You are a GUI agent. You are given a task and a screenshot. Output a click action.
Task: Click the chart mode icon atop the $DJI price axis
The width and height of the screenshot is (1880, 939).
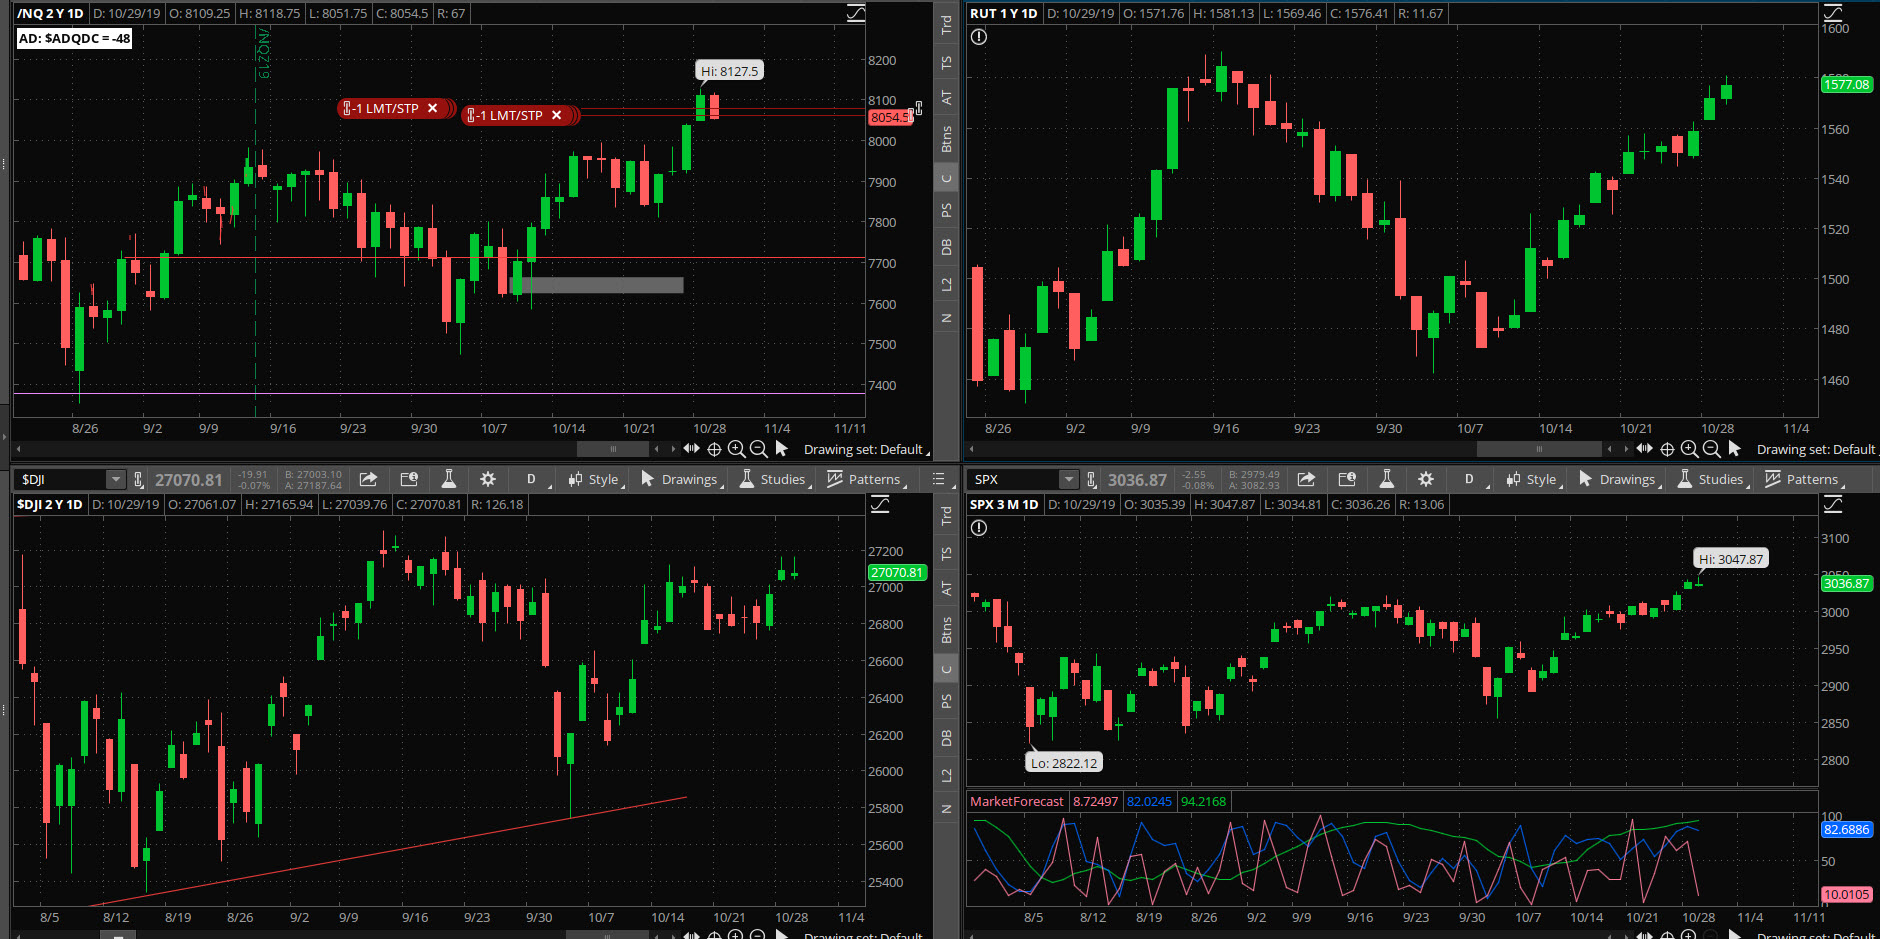tap(880, 504)
